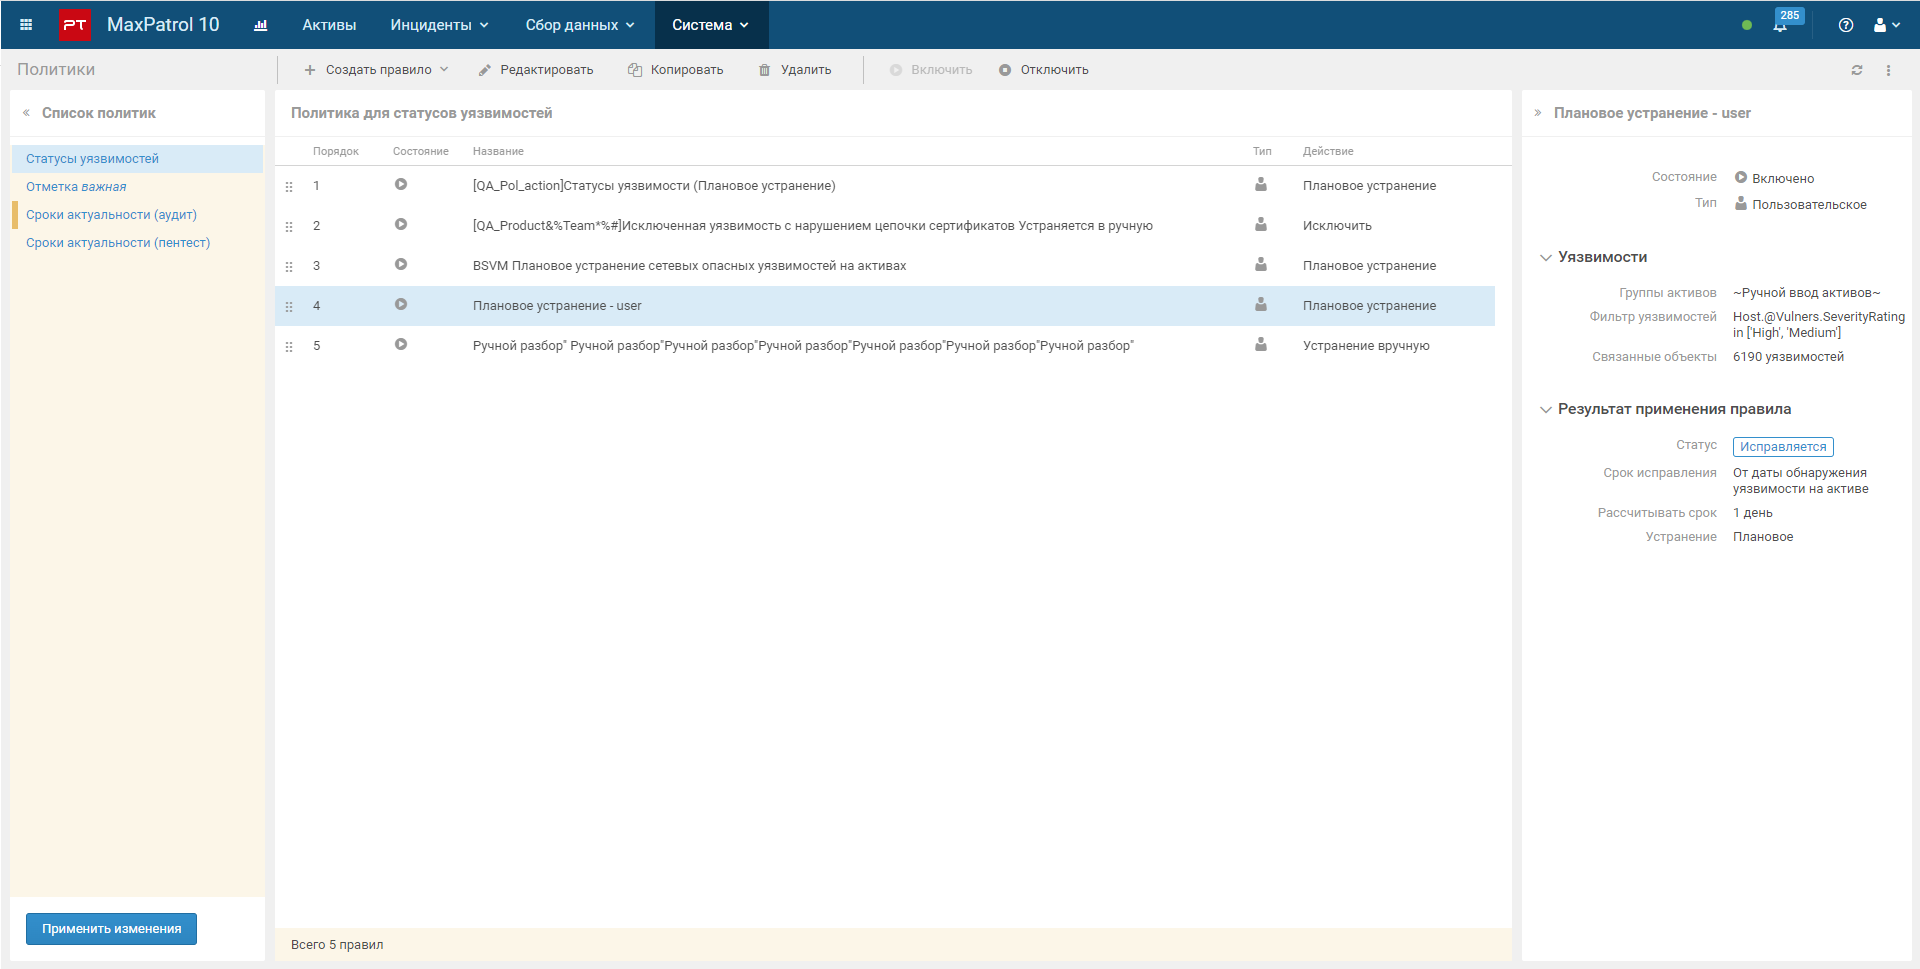Open the Активы menu
The height and width of the screenshot is (969, 1920).
point(329,25)
